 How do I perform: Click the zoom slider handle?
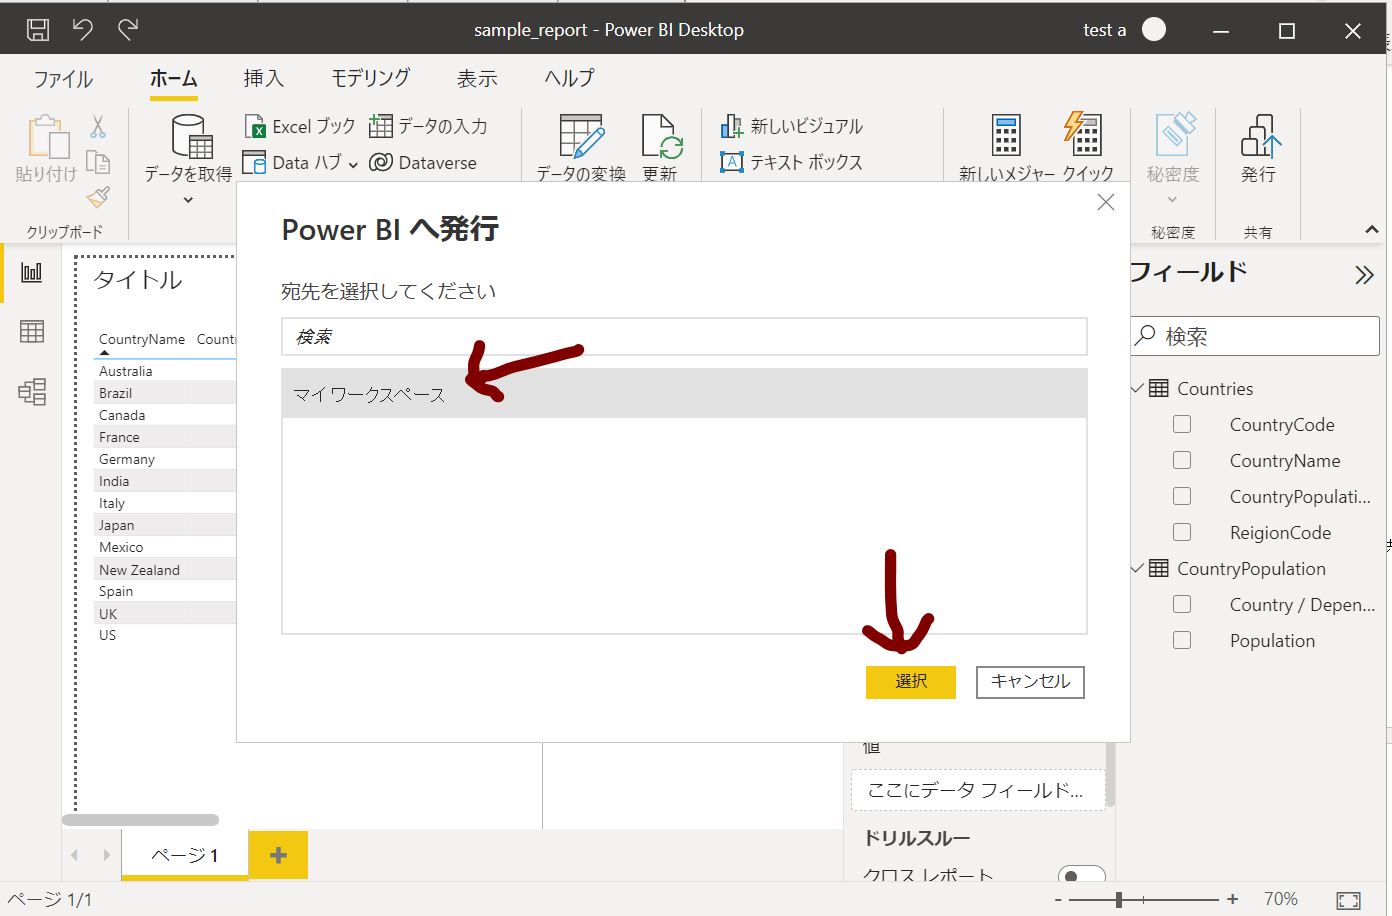1119,900
